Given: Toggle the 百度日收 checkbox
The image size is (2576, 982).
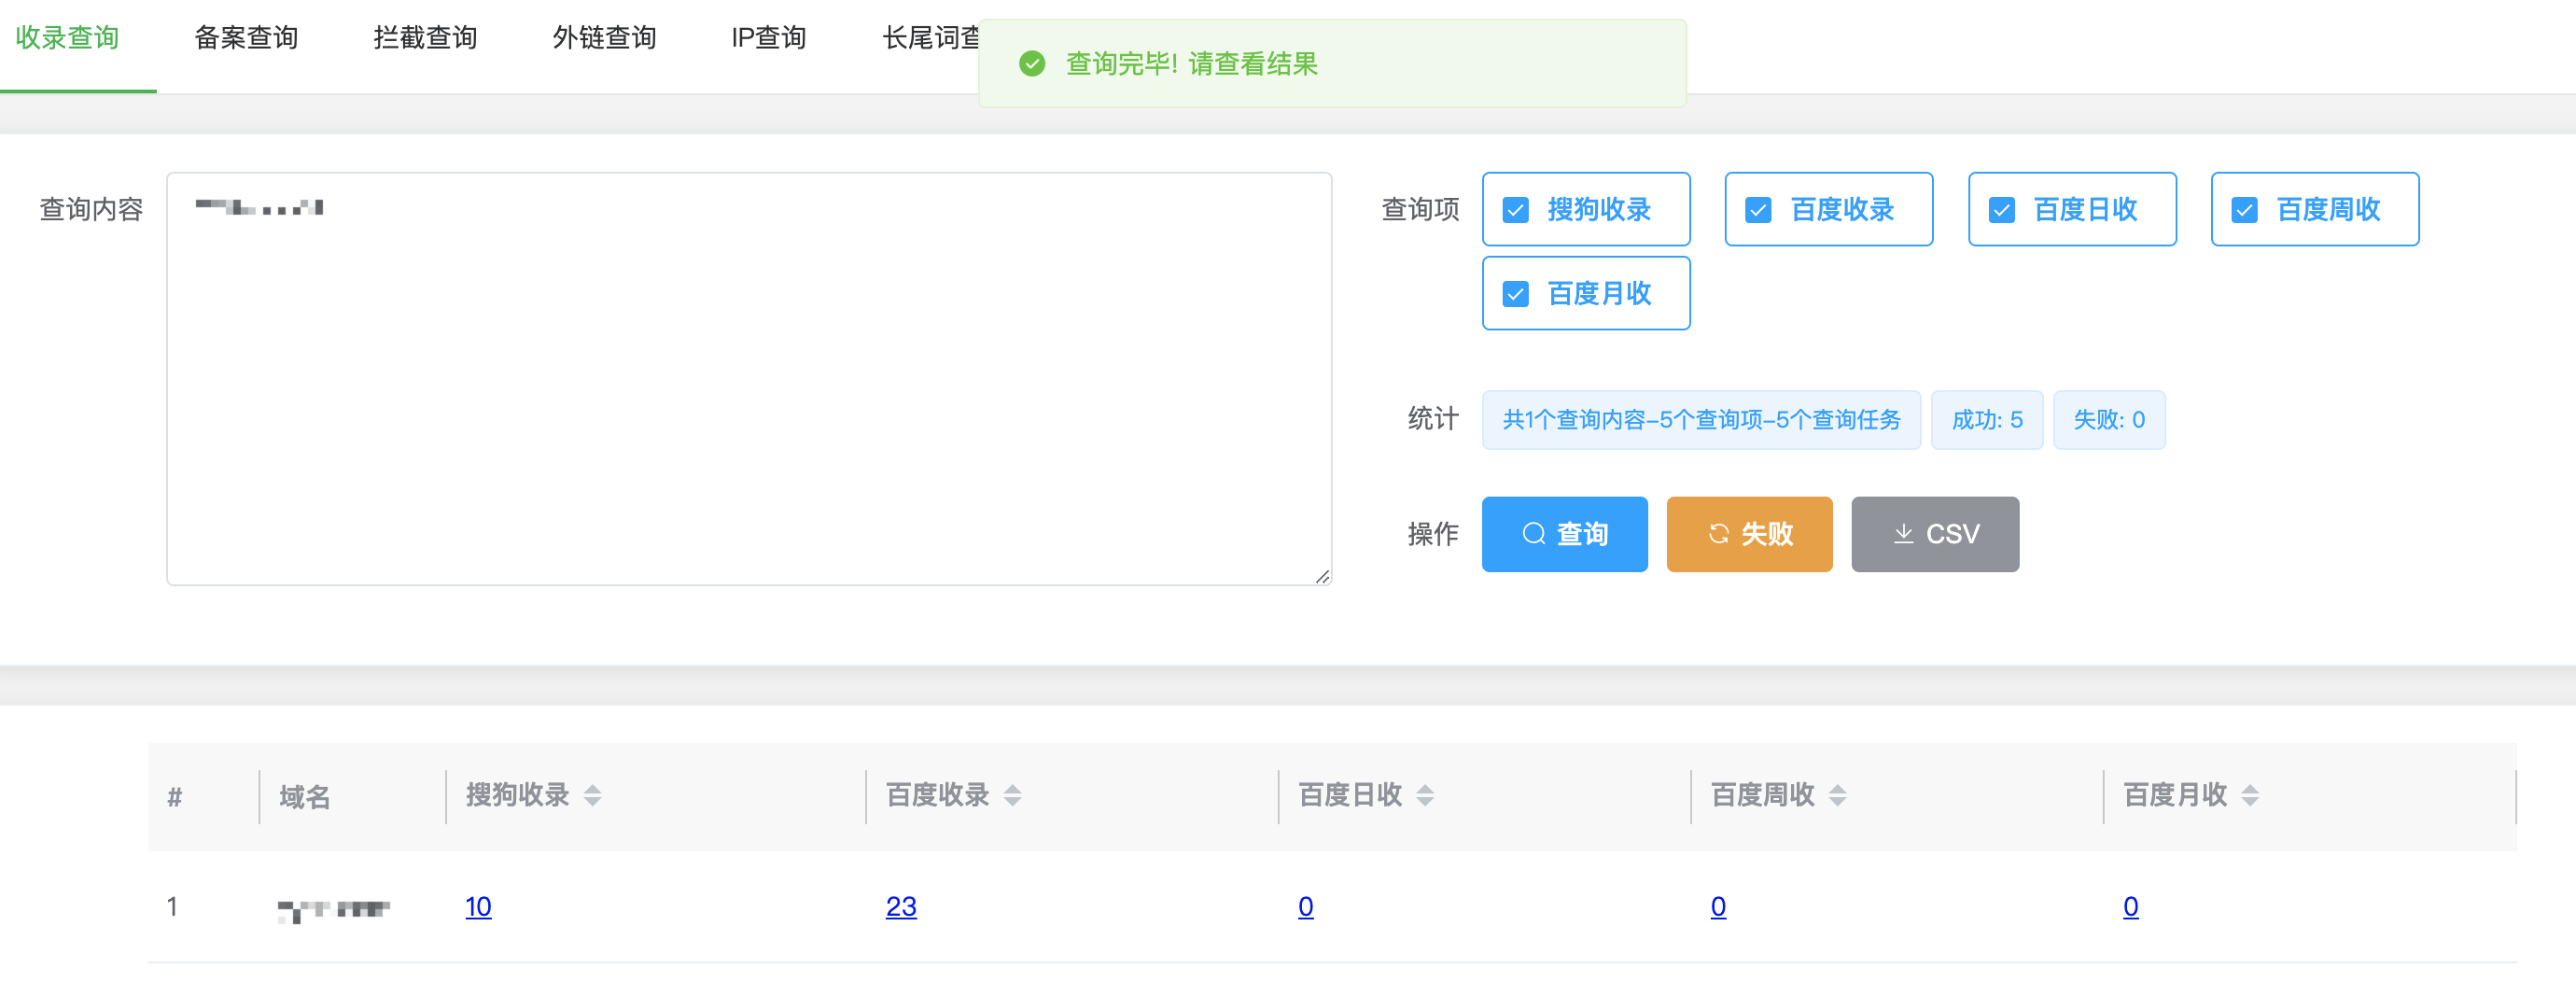Looking at the screenshot, I should coord(2002,210).
